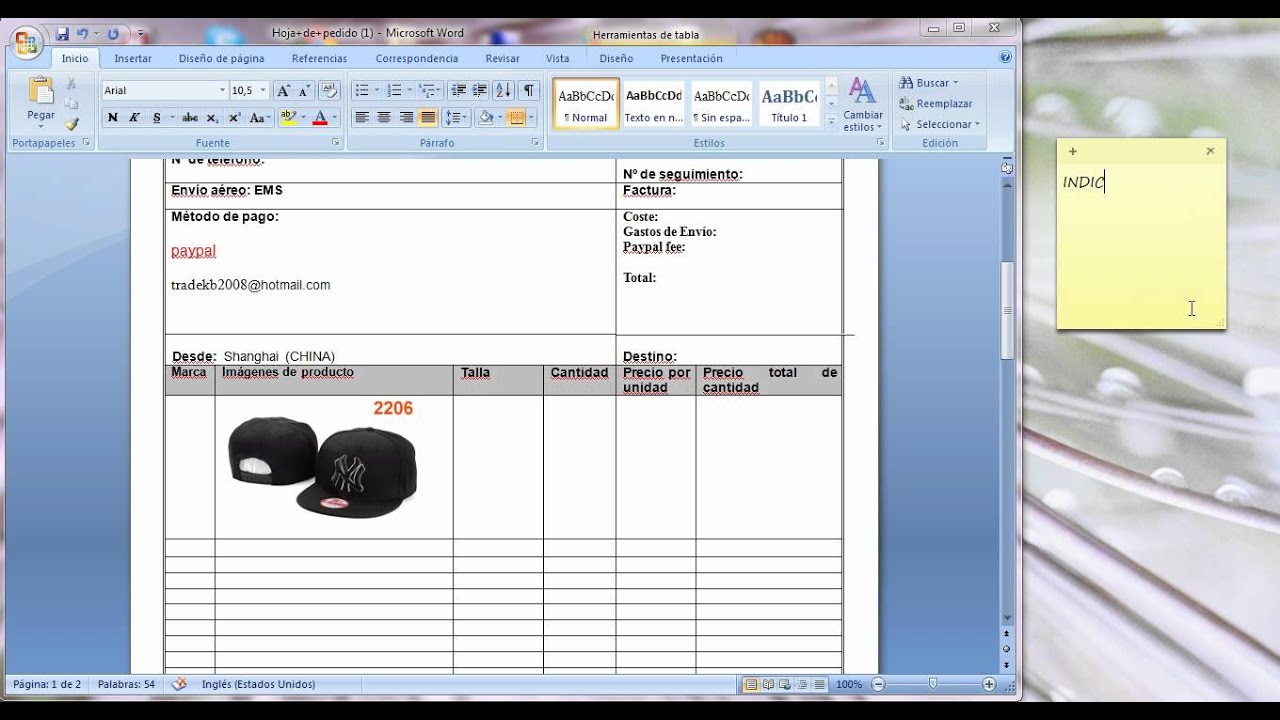Open the Diseño de página tab
The image size is (1280, 720).
point(222,58)
